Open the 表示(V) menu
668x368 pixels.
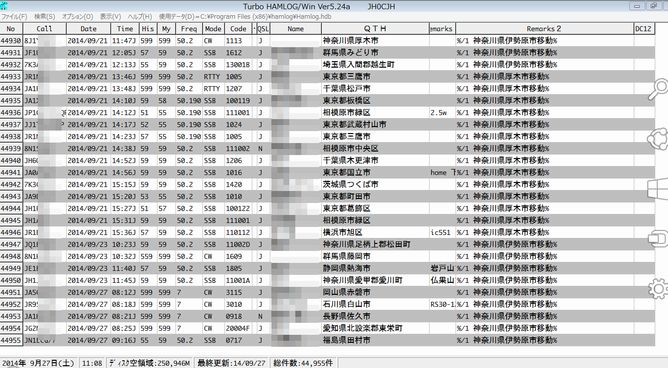click(110, 17)
